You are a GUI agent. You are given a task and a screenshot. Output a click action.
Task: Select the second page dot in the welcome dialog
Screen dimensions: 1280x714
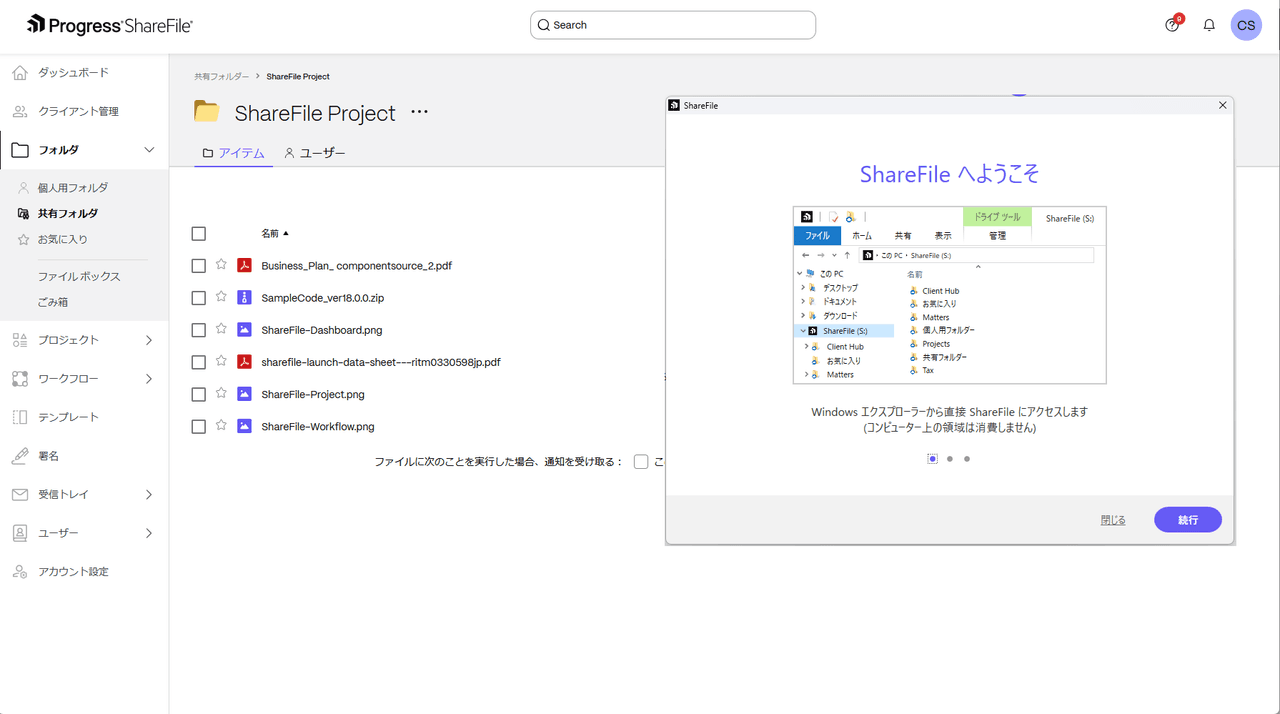[x=950, y=459]
